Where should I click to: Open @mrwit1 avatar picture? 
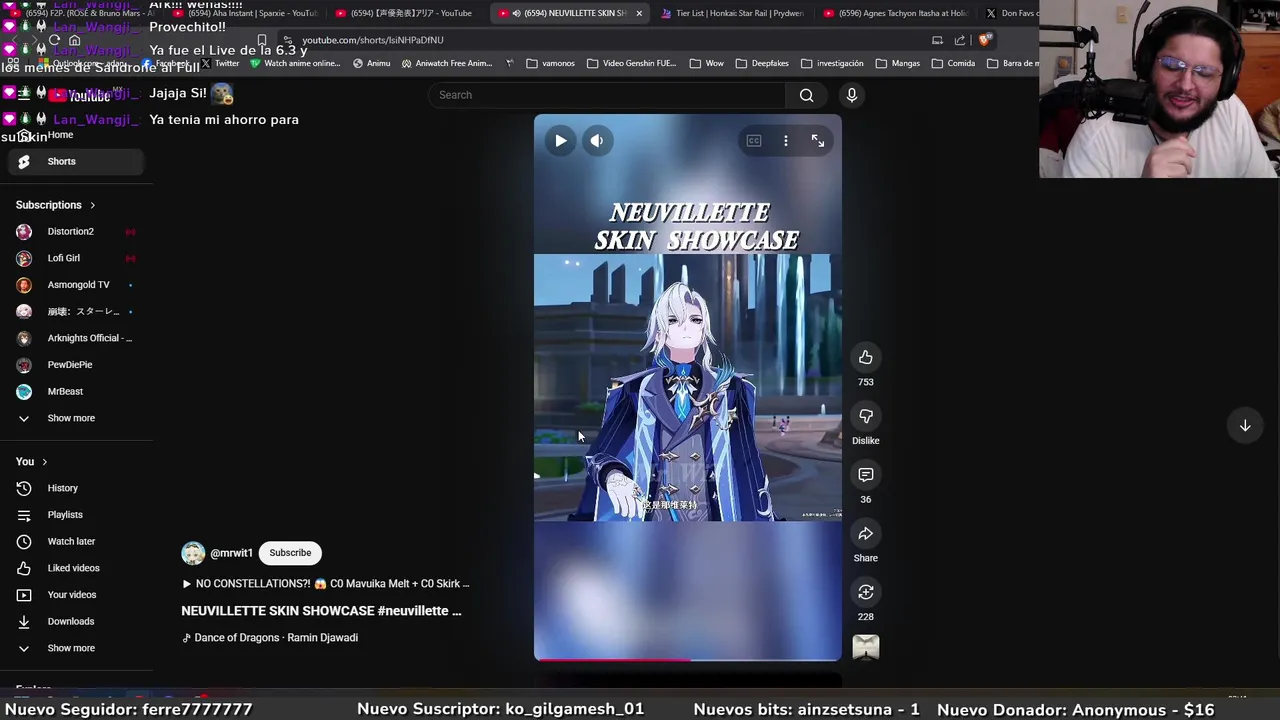click(x=193, y=553)
